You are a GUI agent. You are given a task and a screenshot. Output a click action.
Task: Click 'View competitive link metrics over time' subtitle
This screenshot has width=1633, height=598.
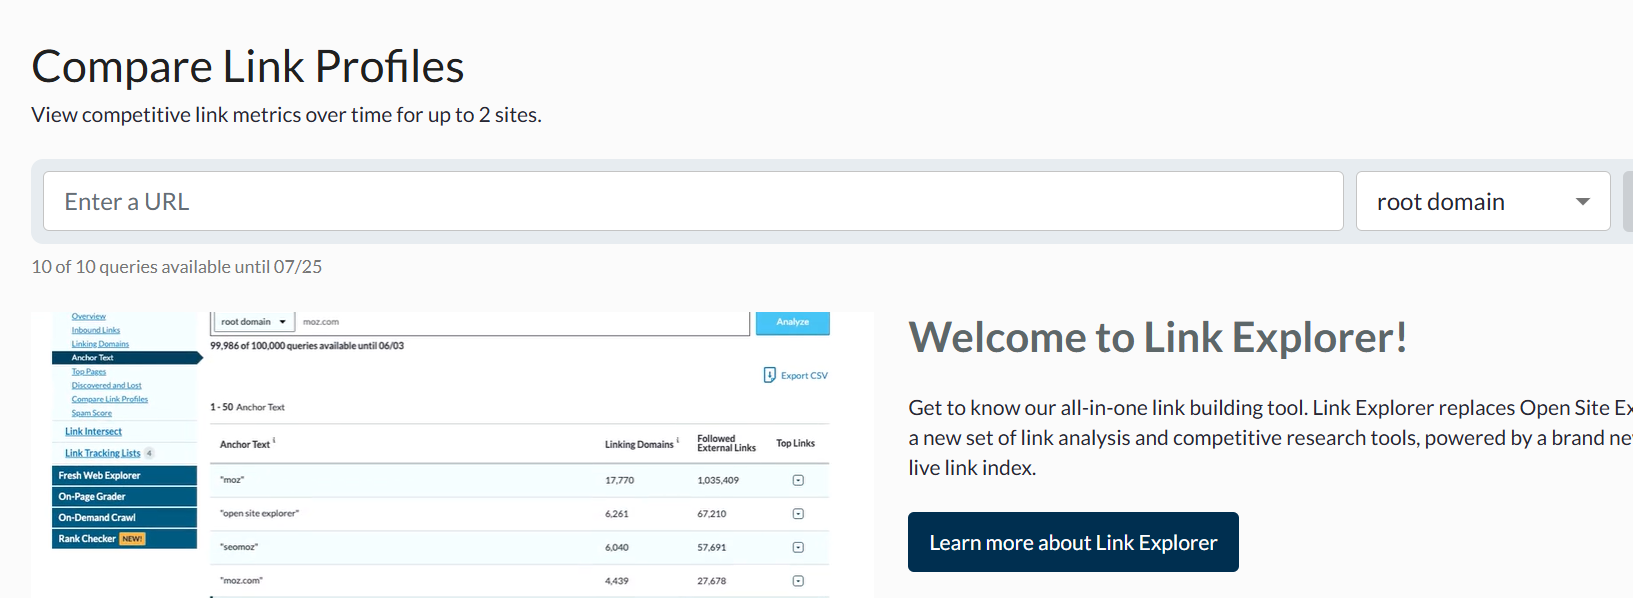click(286, 115)
